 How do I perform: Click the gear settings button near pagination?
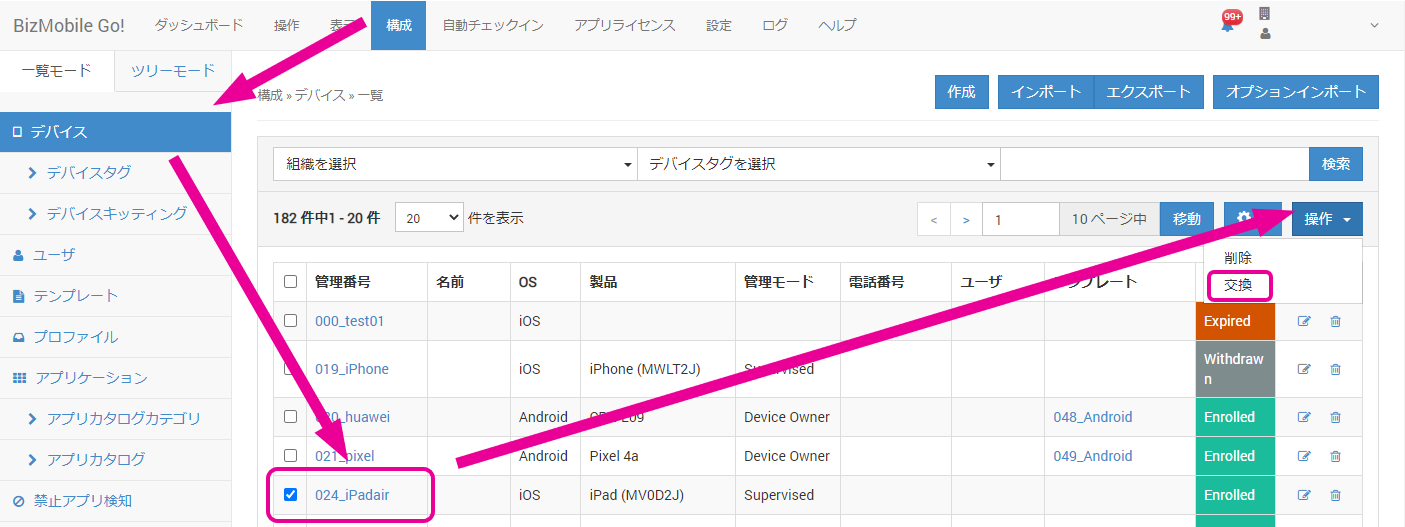1244,219
